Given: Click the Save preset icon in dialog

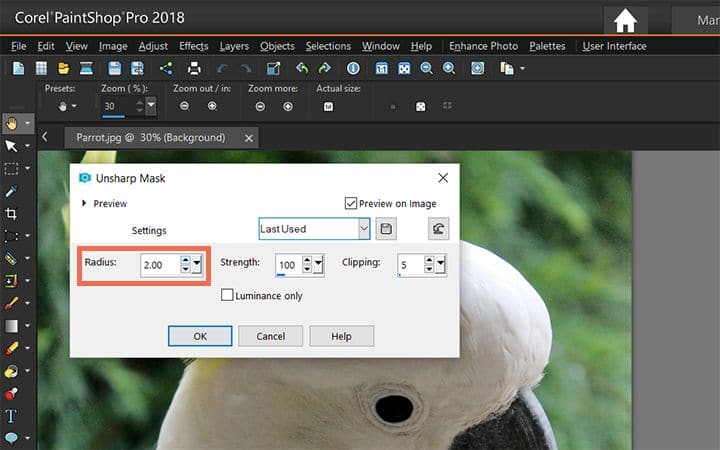Looking at the screenshot, I should tap(386, 229).
